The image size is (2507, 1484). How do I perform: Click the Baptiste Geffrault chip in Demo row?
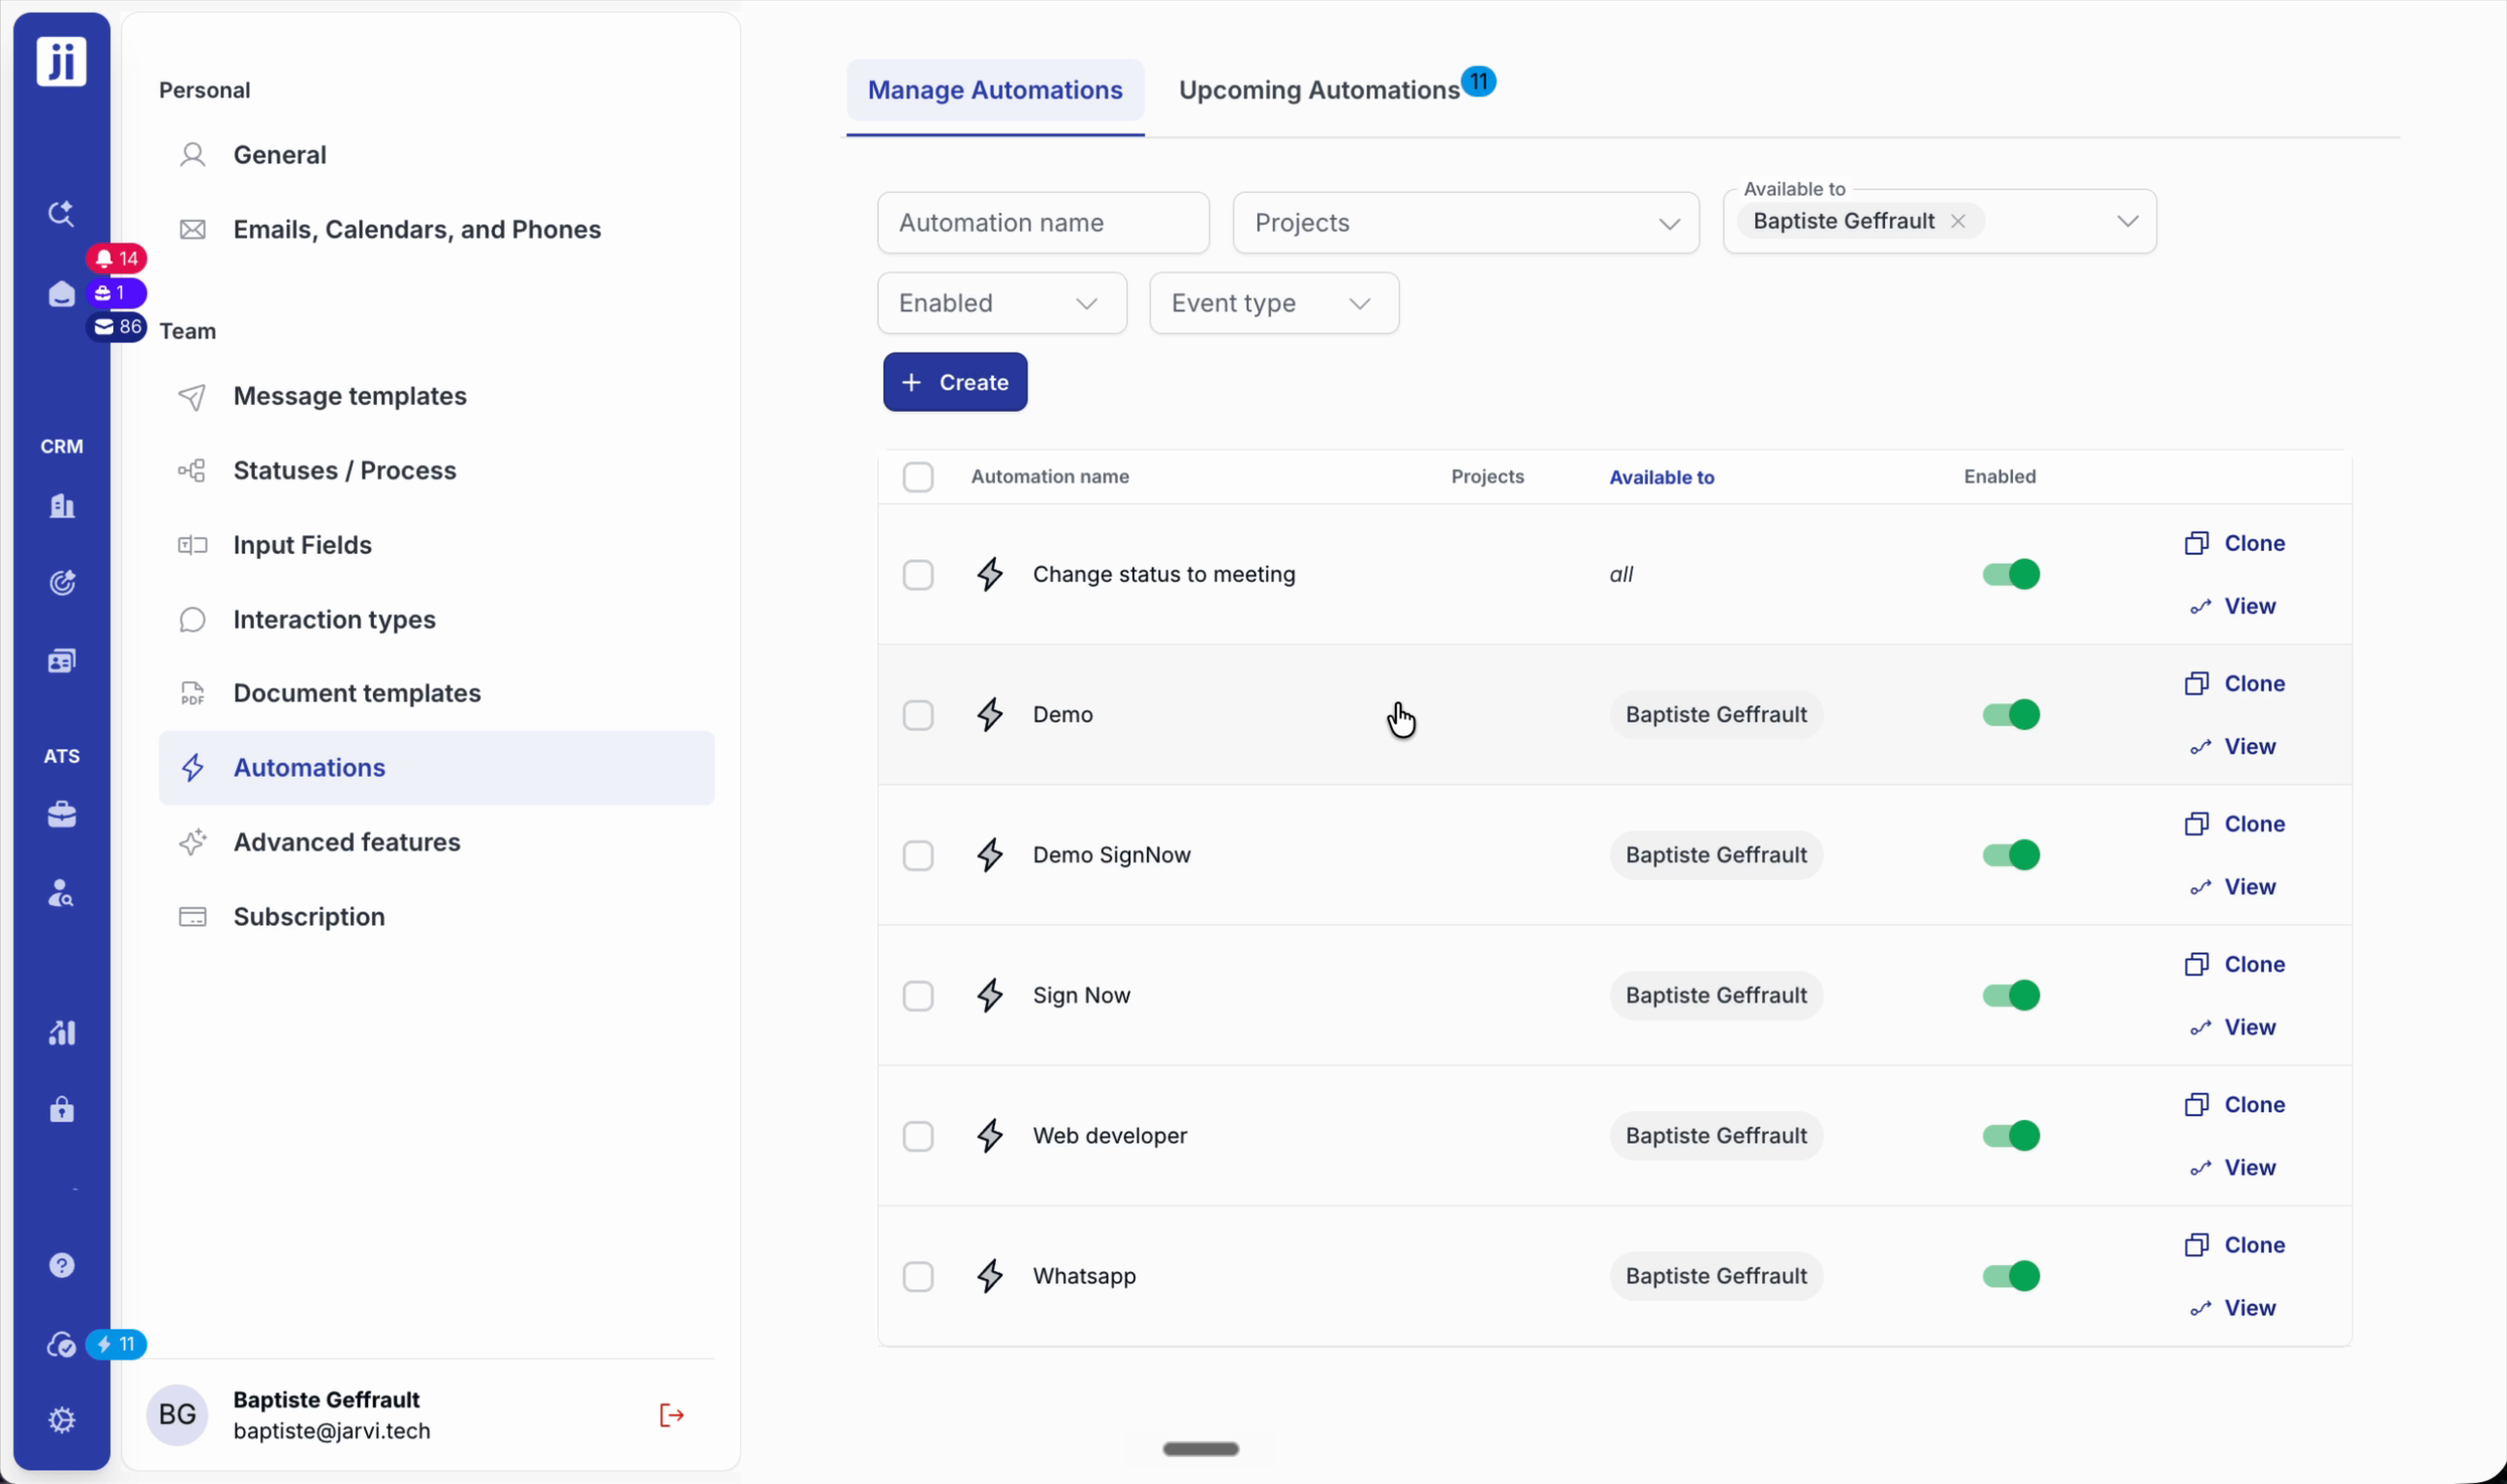point(1716,715)
